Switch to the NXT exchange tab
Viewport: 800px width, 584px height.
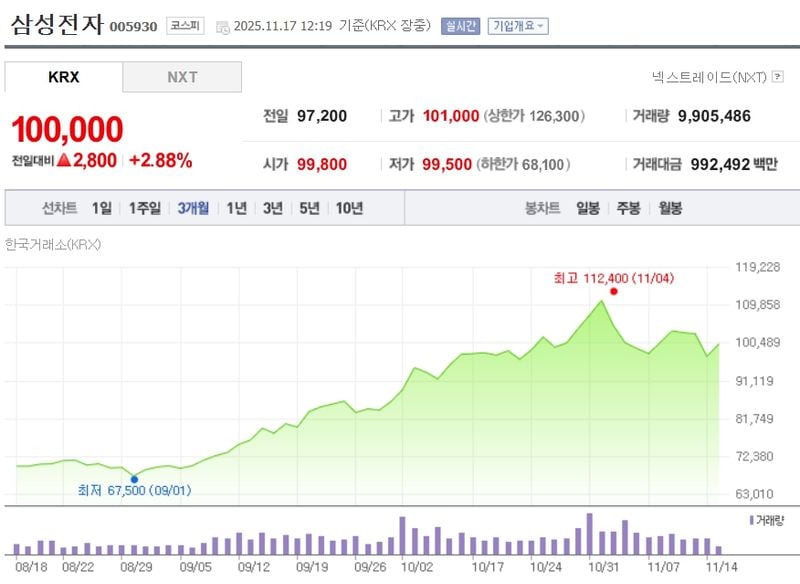click(x=182, y=75)
